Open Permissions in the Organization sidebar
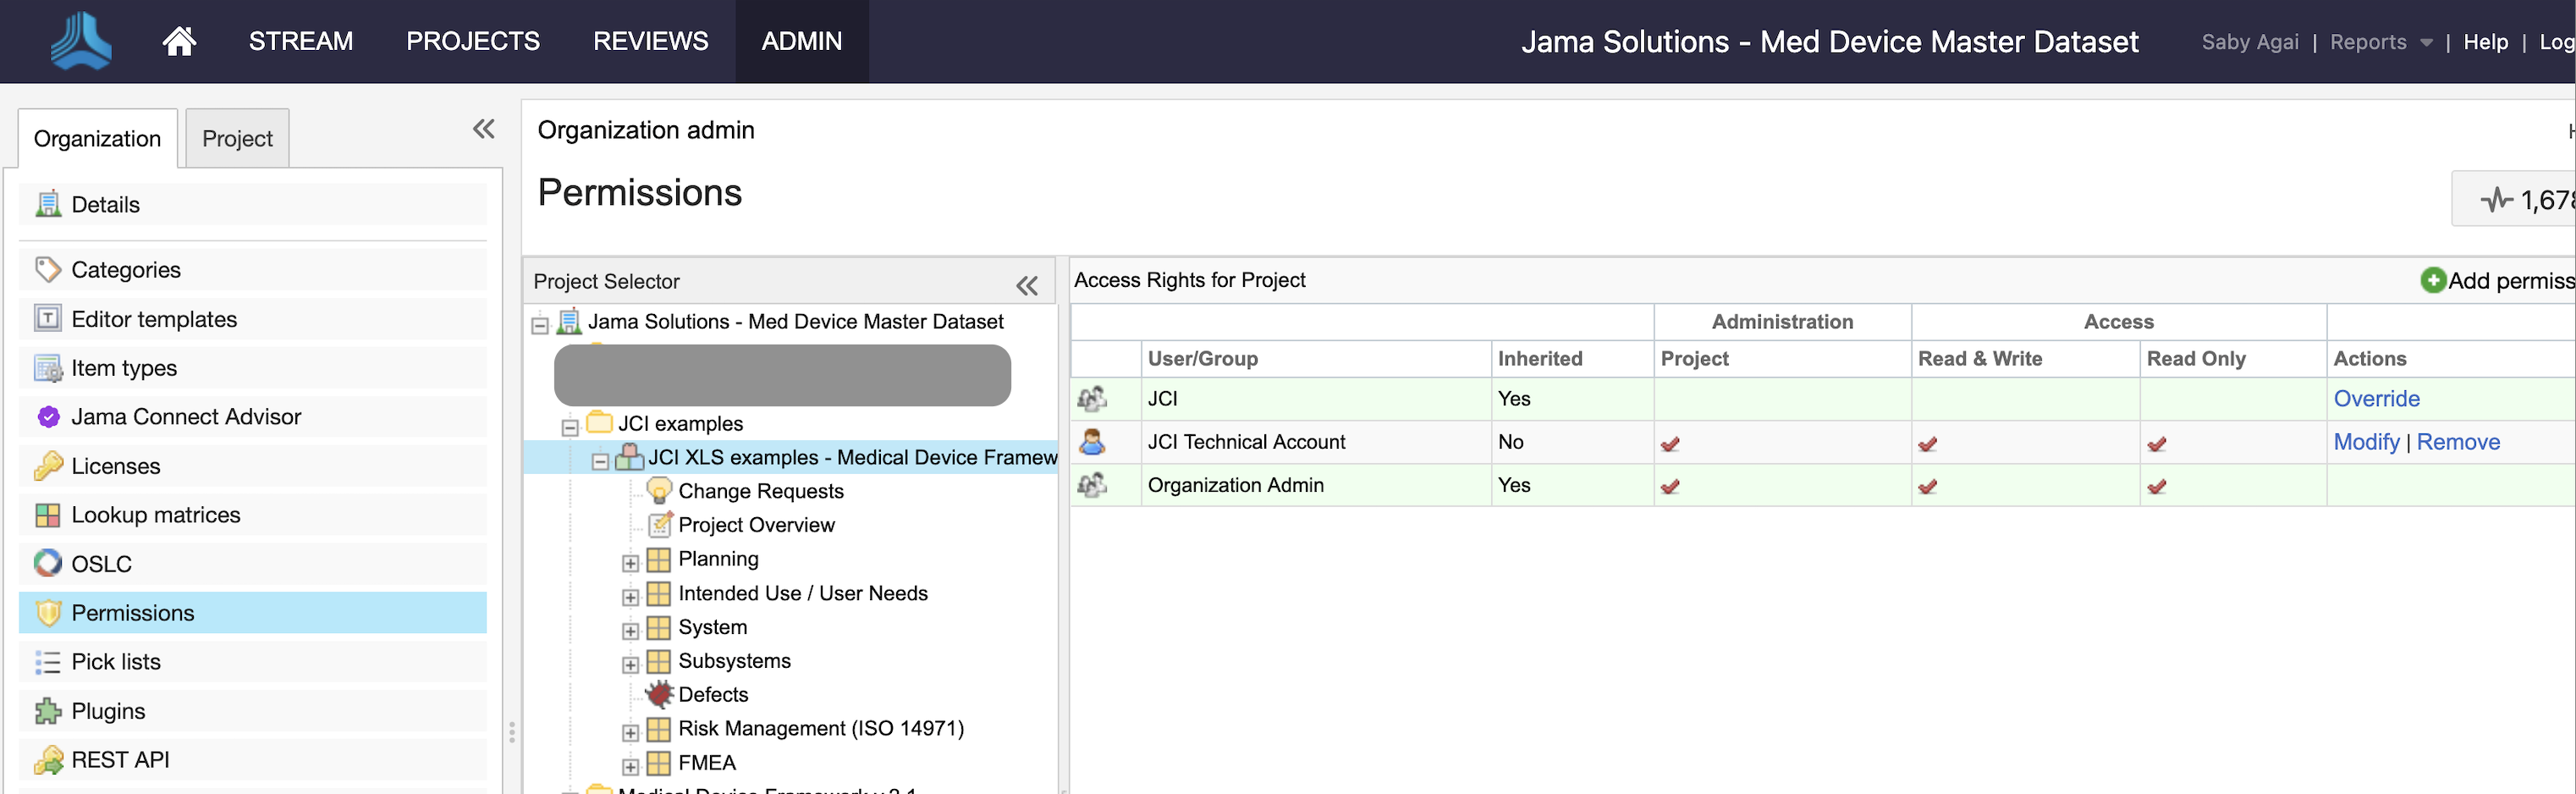The height and width of the screenshot is (794, 2576). click(x=132, y=612)
